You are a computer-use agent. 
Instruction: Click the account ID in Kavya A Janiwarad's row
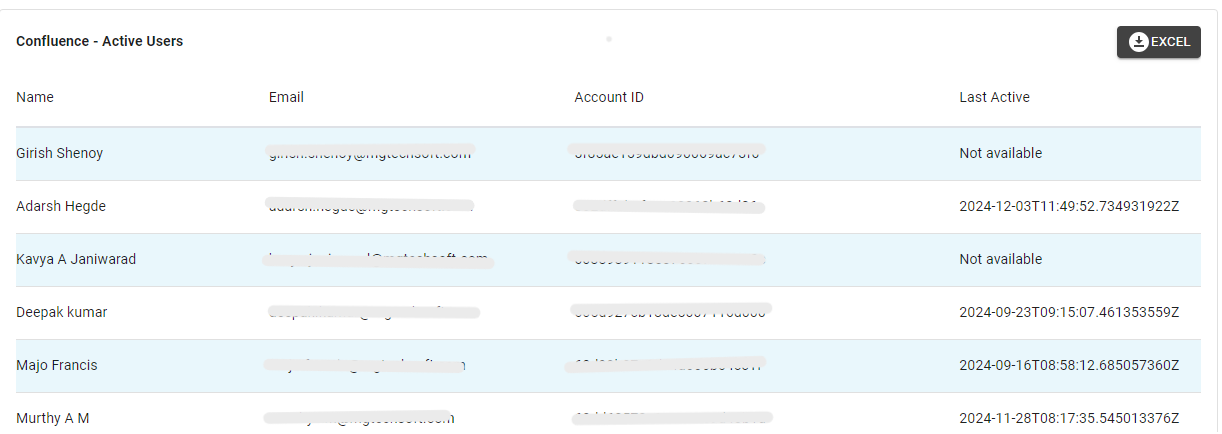(x=667, y=259)
